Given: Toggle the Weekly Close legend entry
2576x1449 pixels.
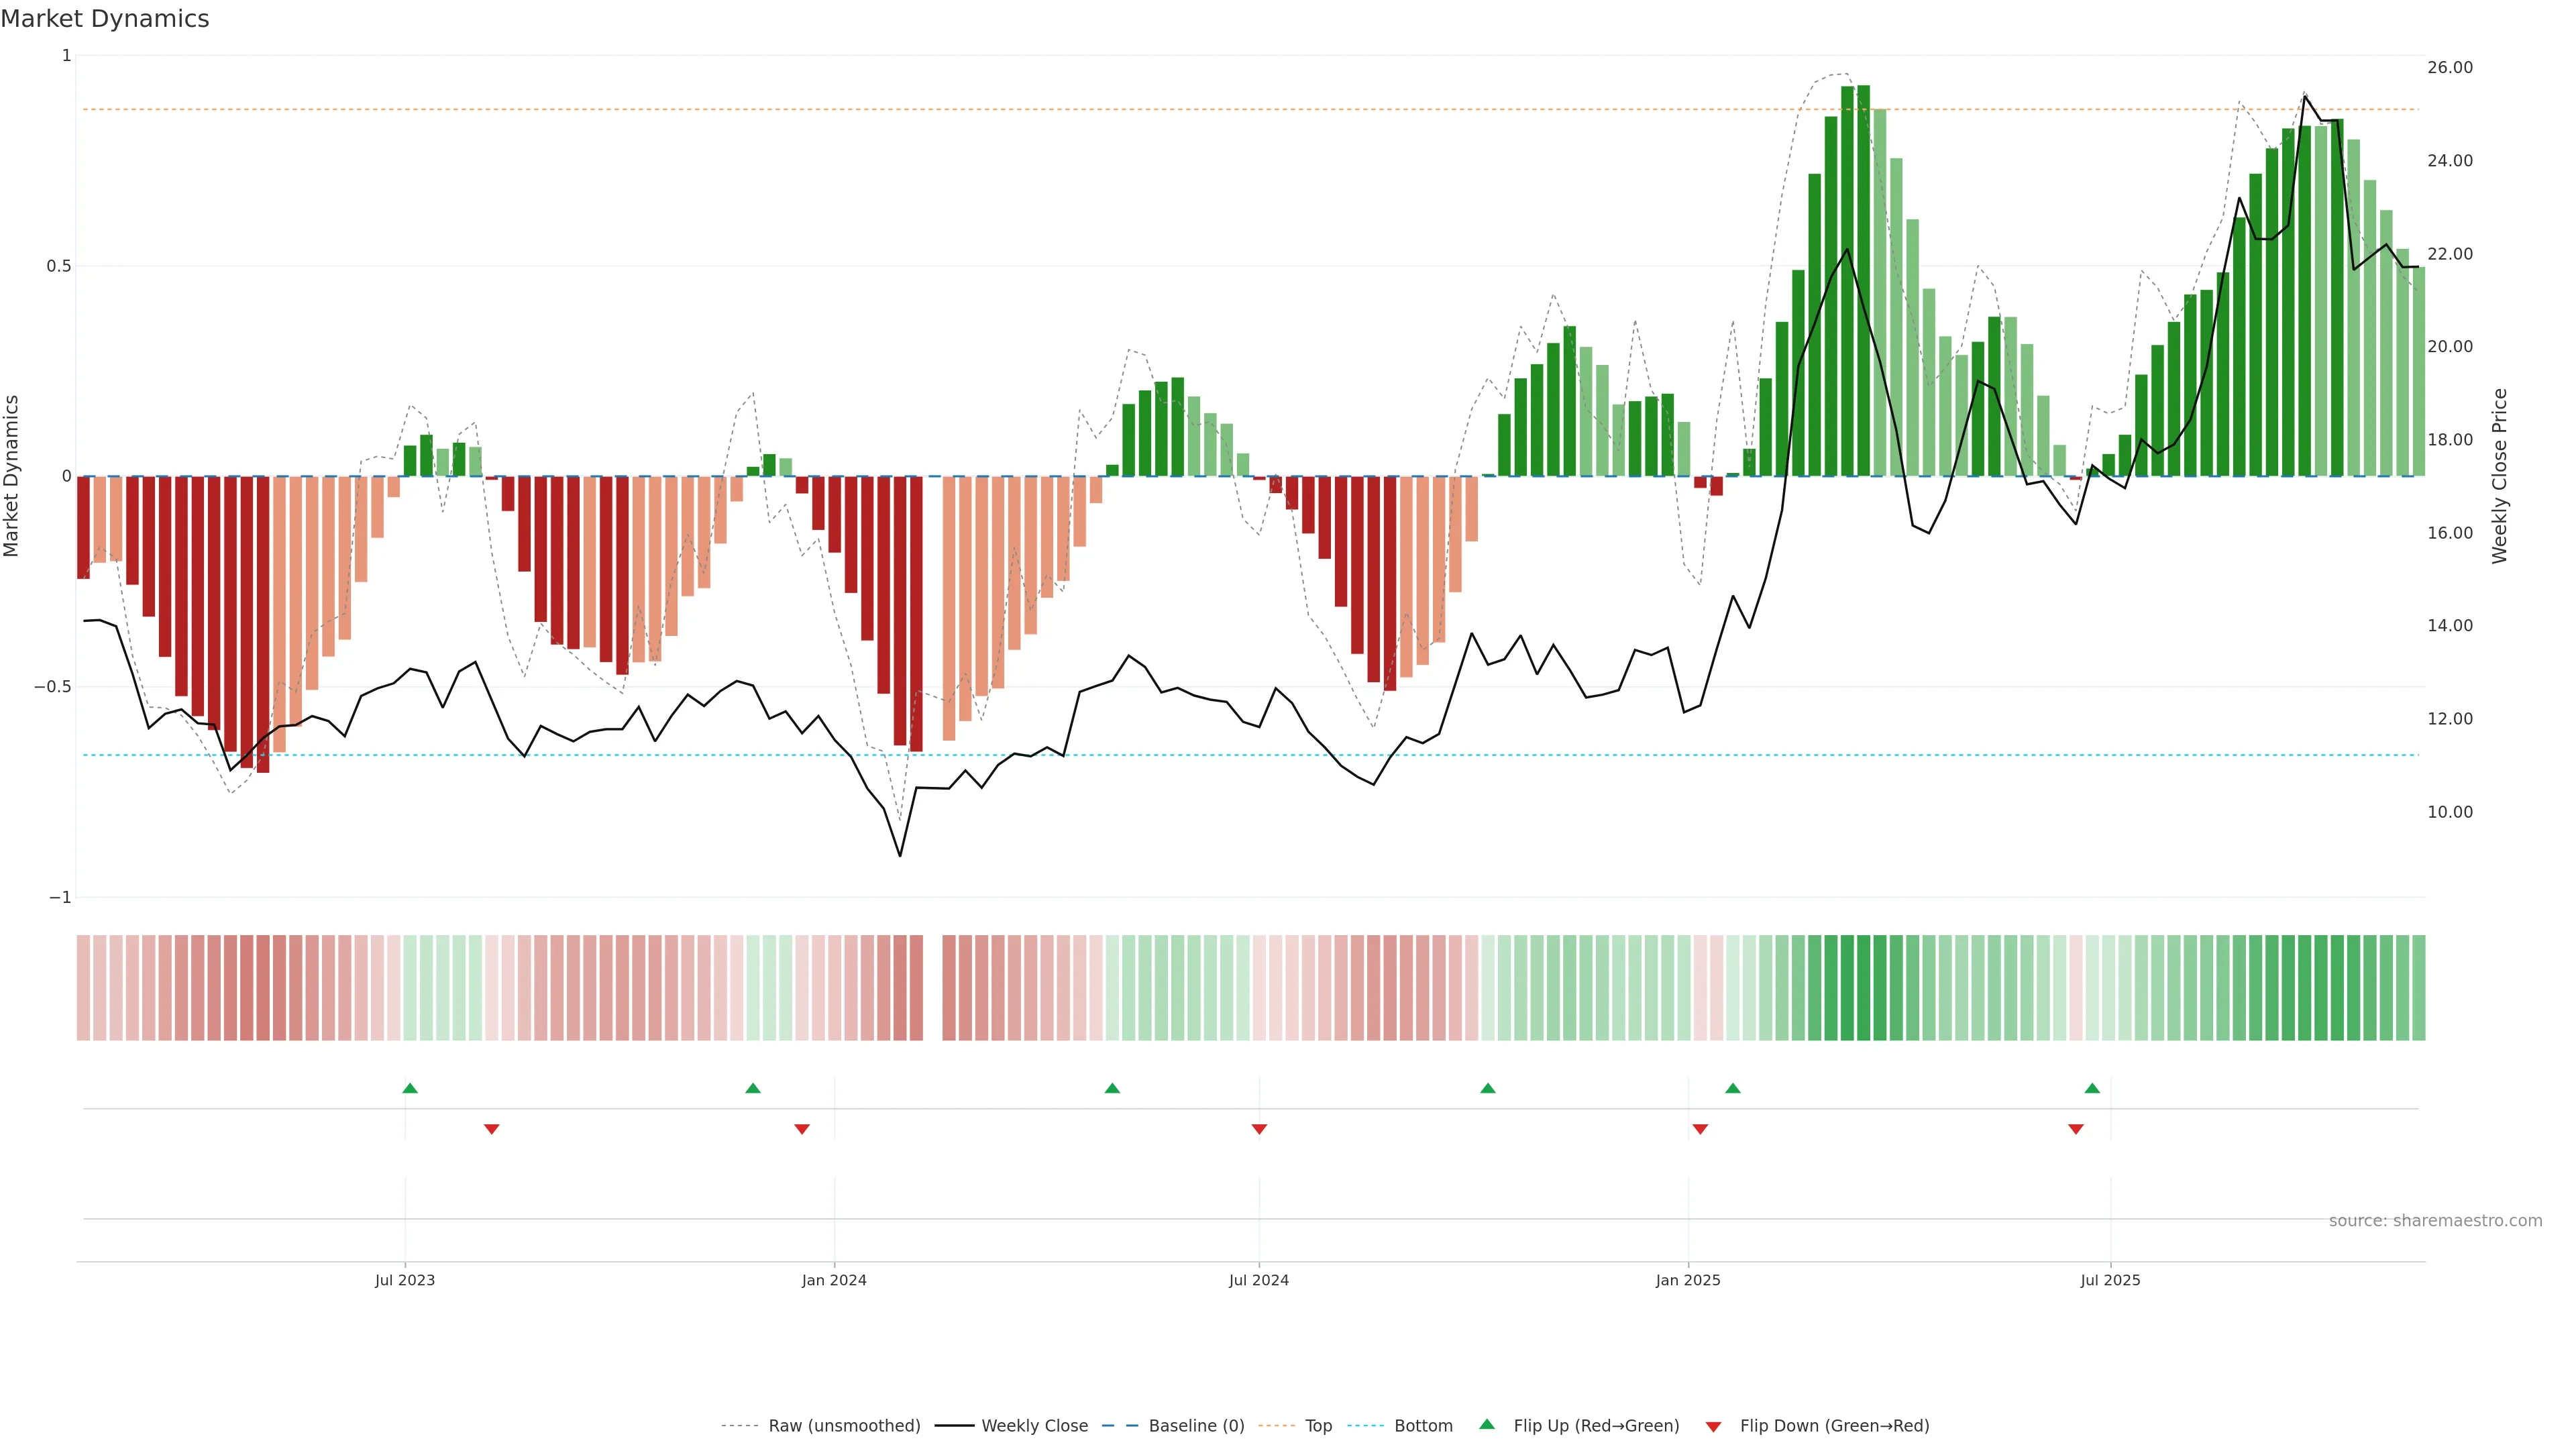Looking at the screenshot, I should click(1034, 1426).
